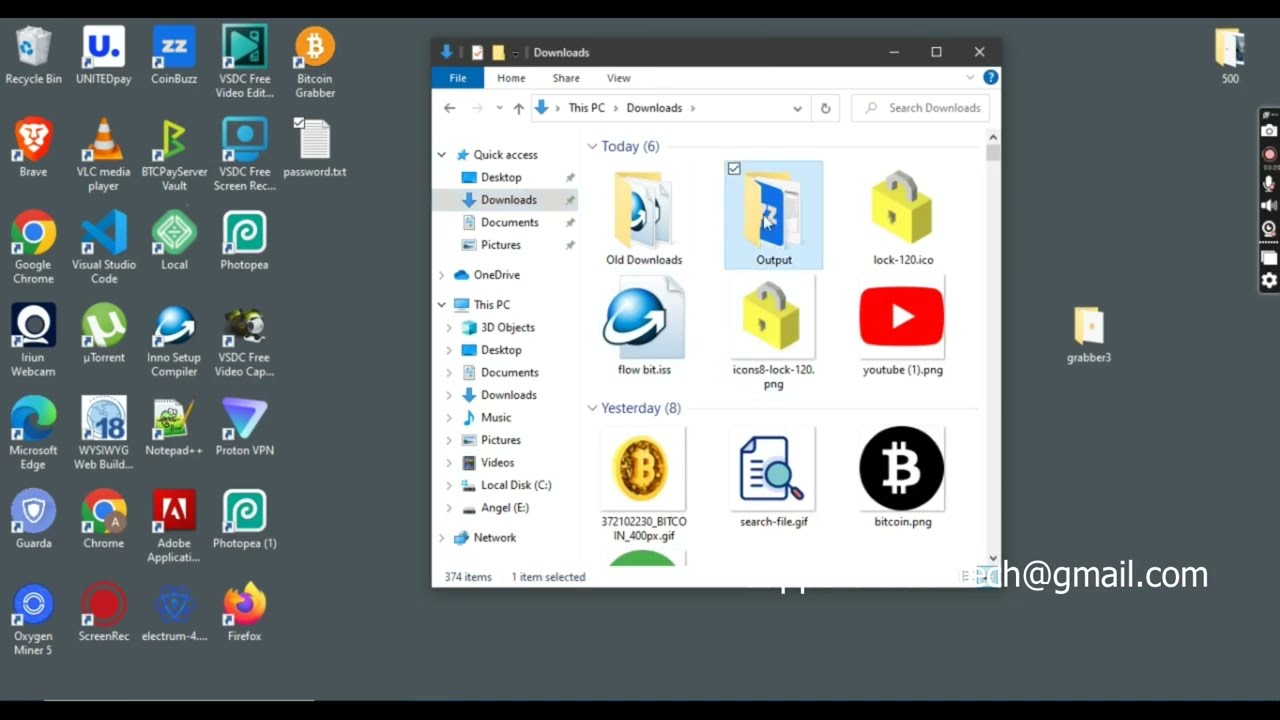Select Angel (E:) drive in navigation pane
The width and height of the screenshot is (1280, 720).
pyautogui.click(x=505, y=508)
